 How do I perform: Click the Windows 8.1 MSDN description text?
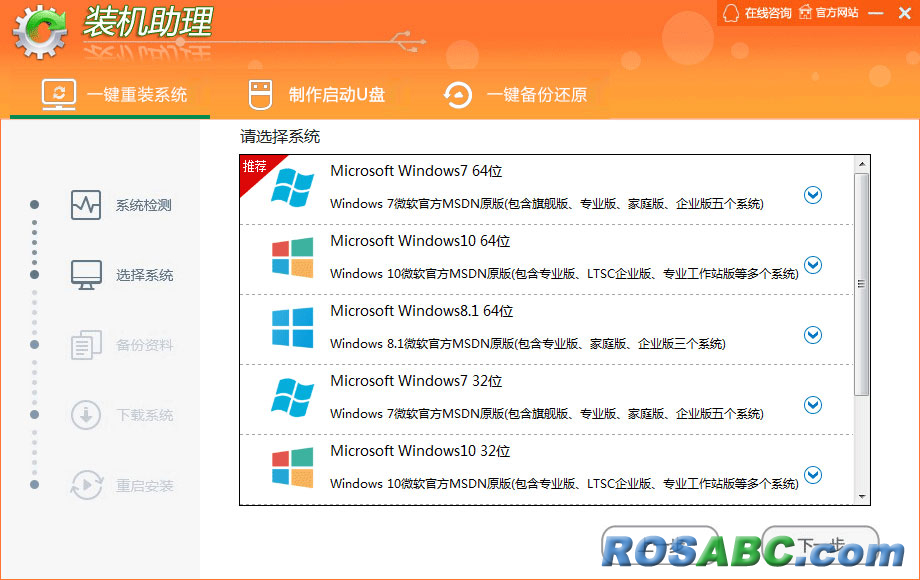click(528, 344)
